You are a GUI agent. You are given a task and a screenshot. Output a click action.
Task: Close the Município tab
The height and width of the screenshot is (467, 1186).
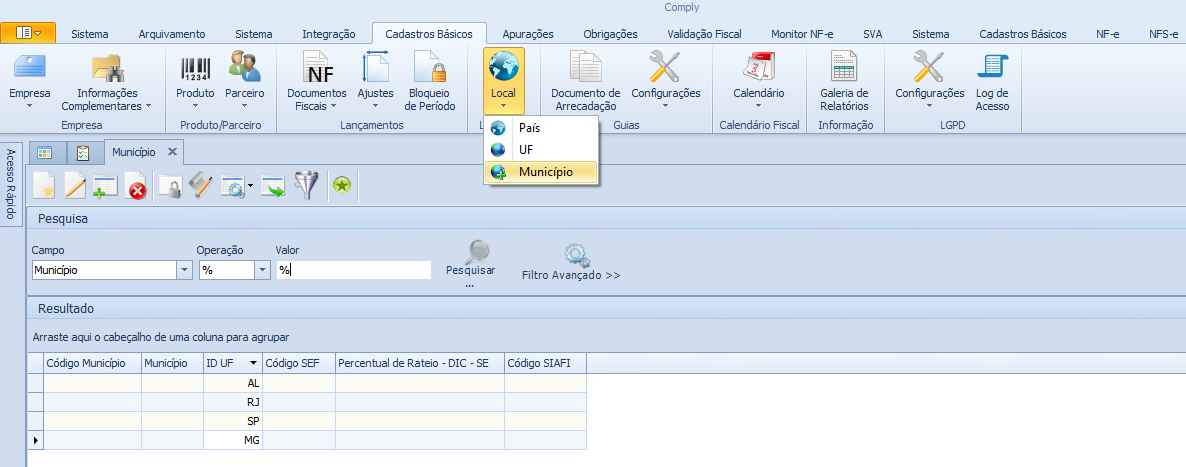pyautogui.click(x=172, y=152)
